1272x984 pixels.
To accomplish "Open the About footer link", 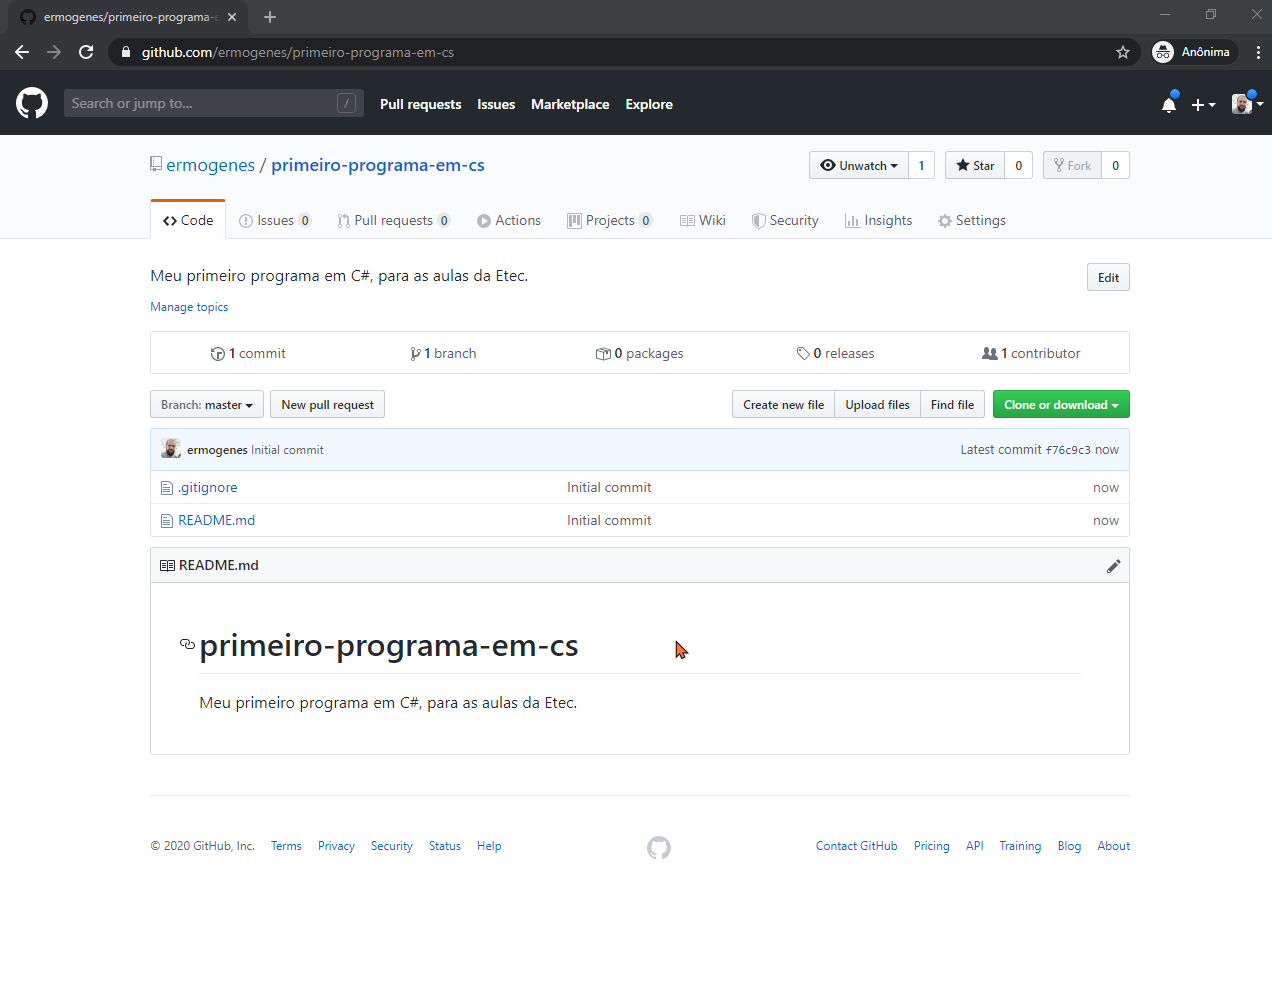I will (1114, 846).
